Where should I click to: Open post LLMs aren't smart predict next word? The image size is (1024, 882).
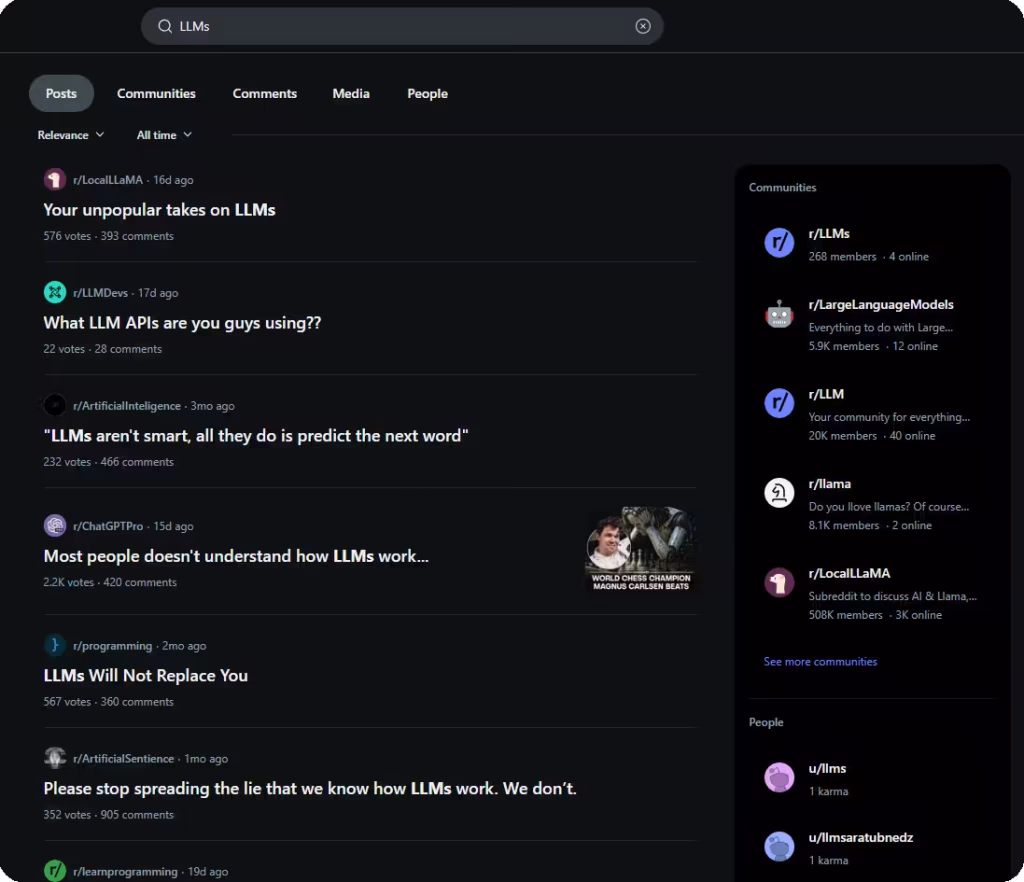click(x=256, y=435)
